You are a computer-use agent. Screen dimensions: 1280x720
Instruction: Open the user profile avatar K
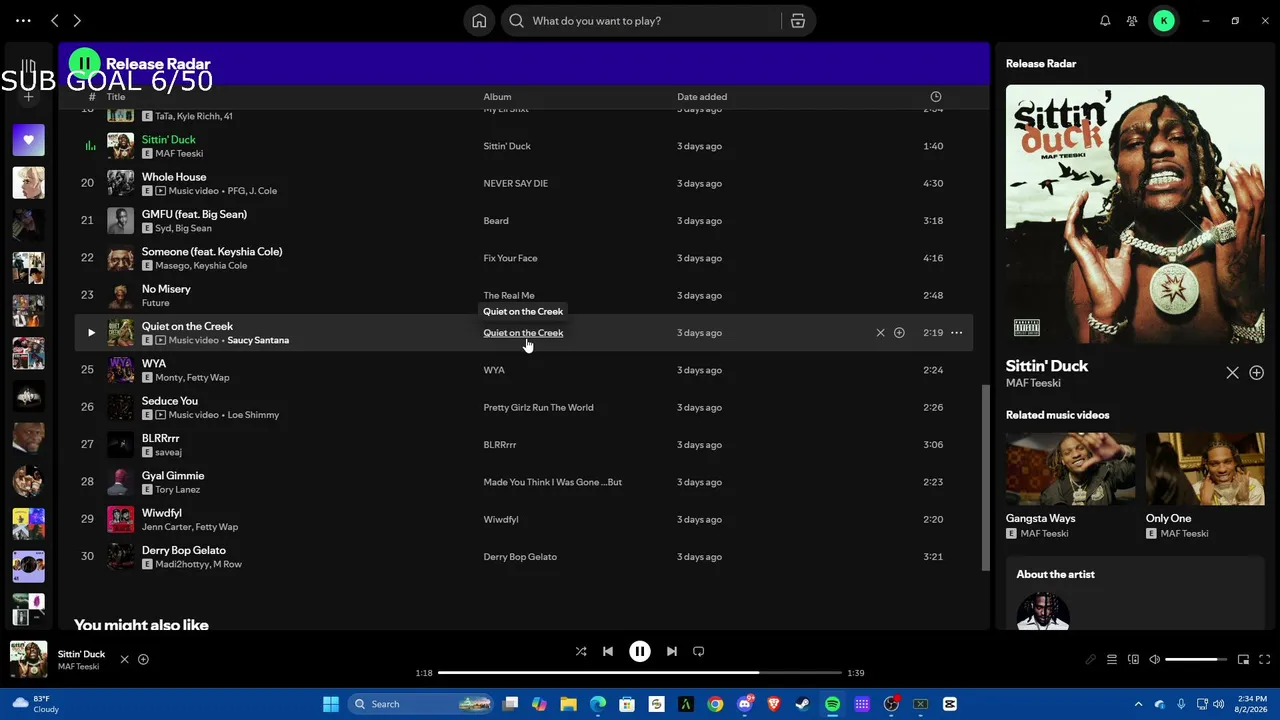click(x=1164, y=21)
